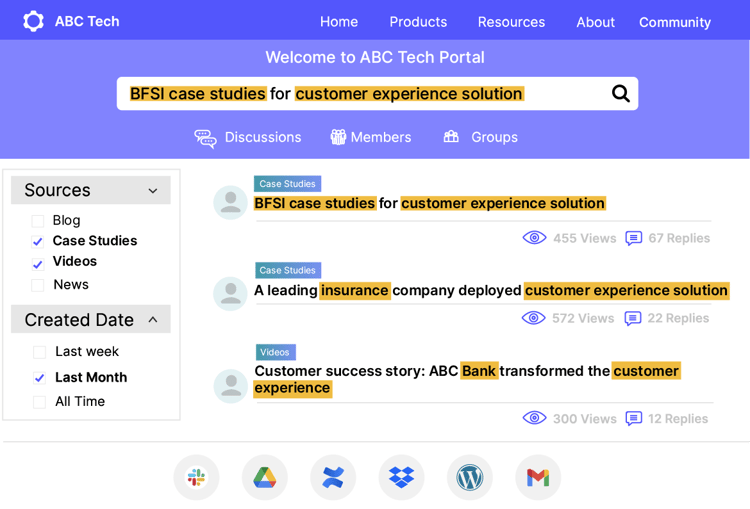The width and height of the screenshot is (750, 509).
Task: Click eye icon next to 572 Views
Action: point(534,318)
